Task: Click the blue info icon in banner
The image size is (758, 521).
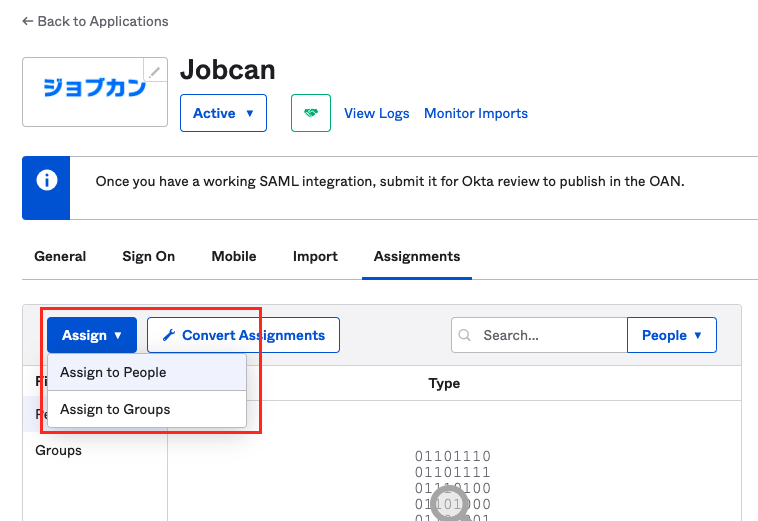Action: pyautogui.click(x=46, y=181)
